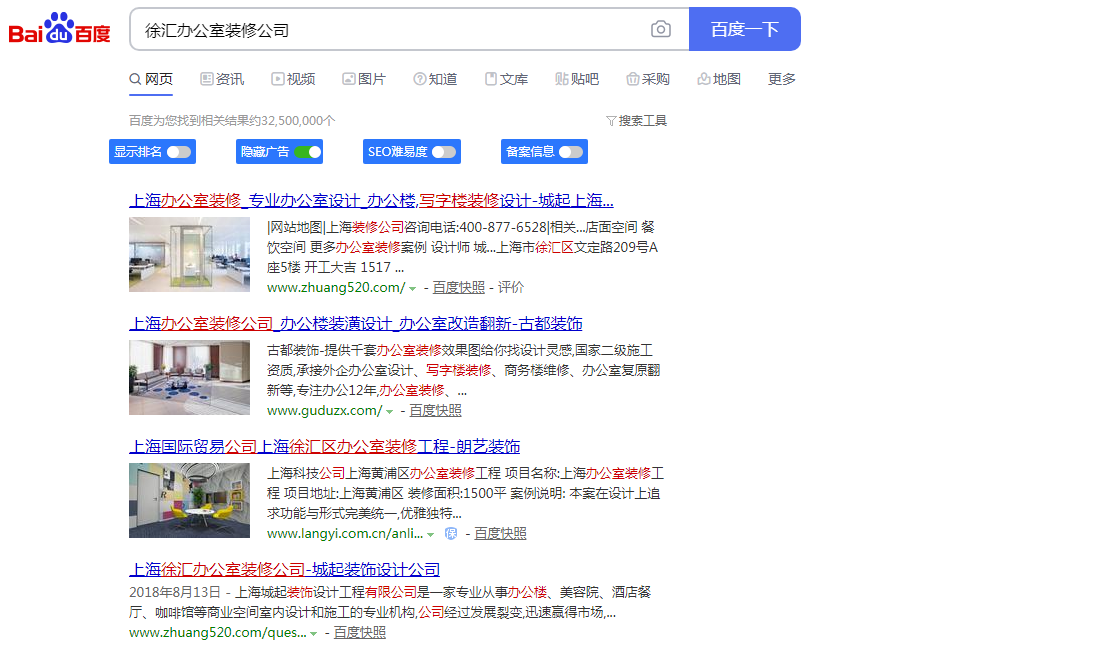The height and width of the screenshot is (650, 1115).
Task: Open lounge thumbnail of 古都装饰 result
Action: point(189,378)
